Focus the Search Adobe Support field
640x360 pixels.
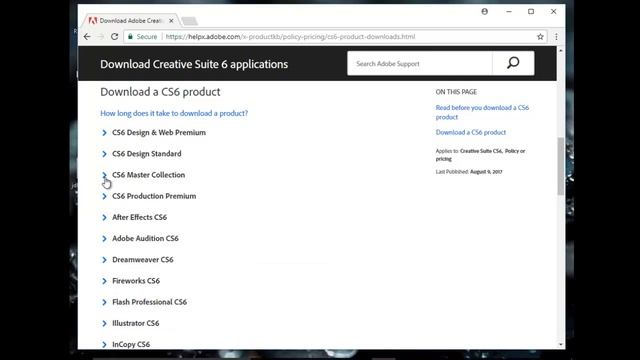(420, 63)
